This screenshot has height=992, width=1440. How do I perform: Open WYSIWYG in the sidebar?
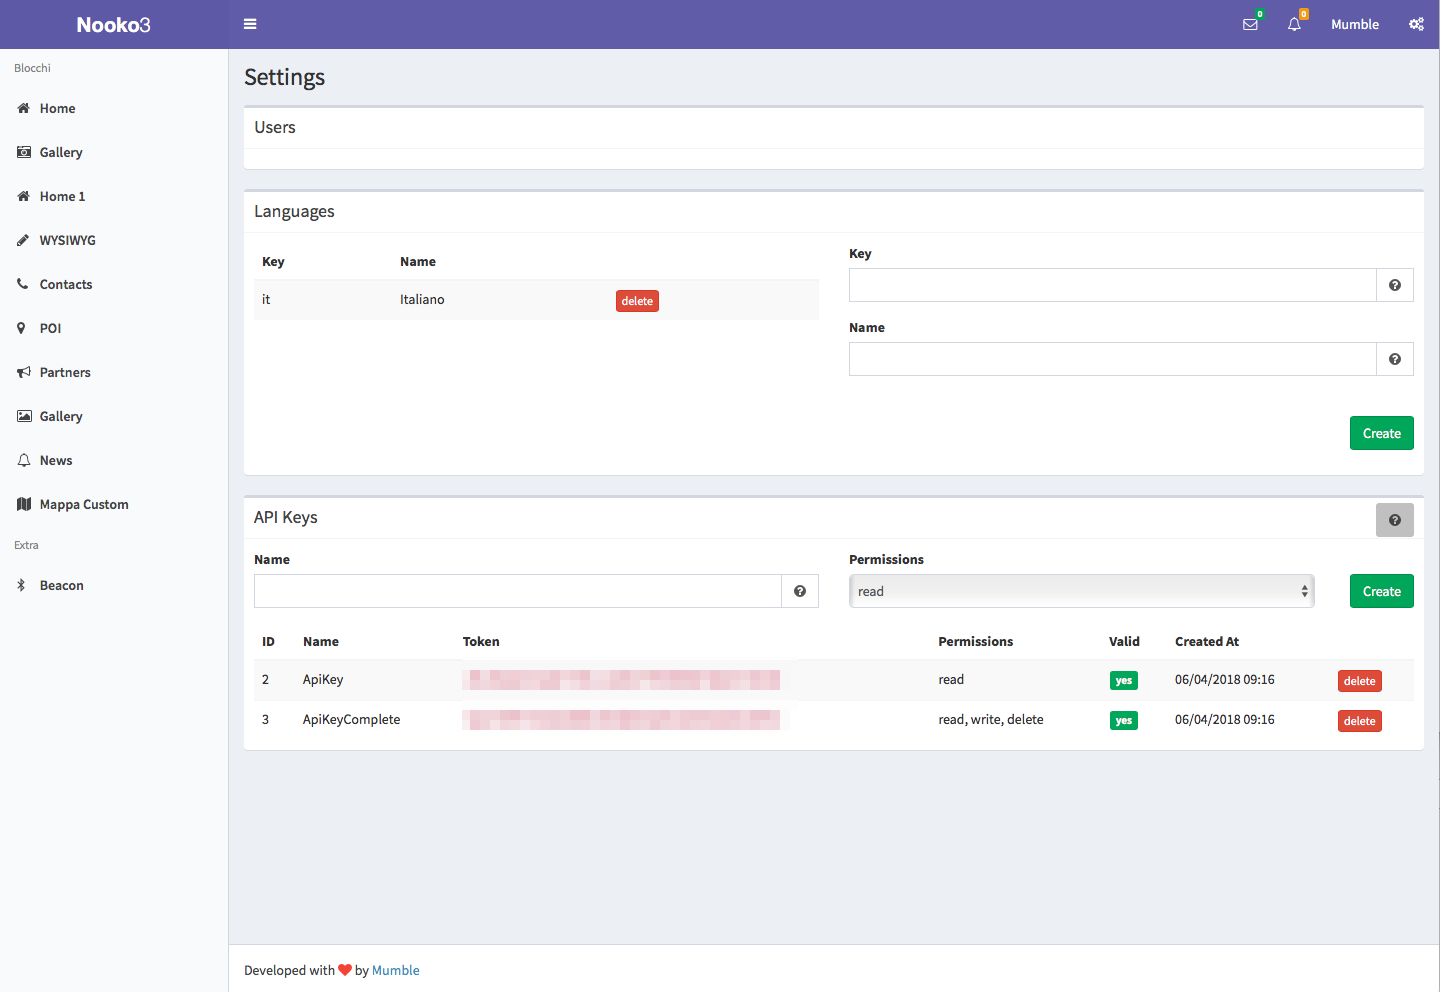click(67, 240)
